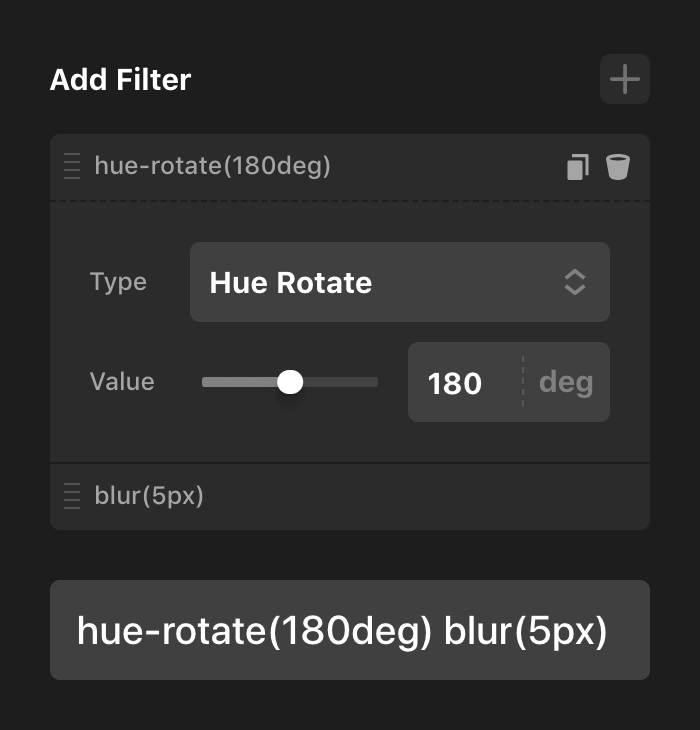Duplicate the hue-rotate filter
The width and height of the screenshot is (700, 730).
coord(577,167)
